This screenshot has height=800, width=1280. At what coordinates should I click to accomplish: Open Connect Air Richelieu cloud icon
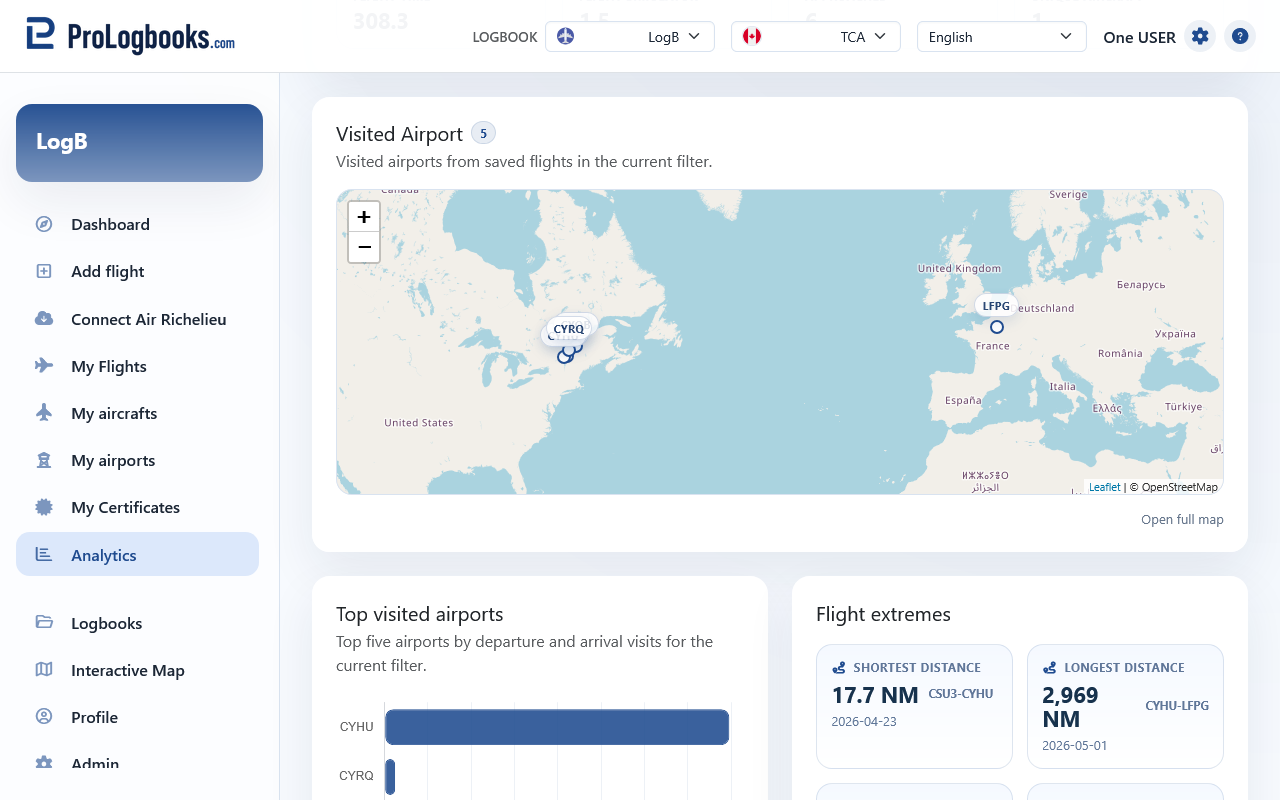[x=44, y=319]
